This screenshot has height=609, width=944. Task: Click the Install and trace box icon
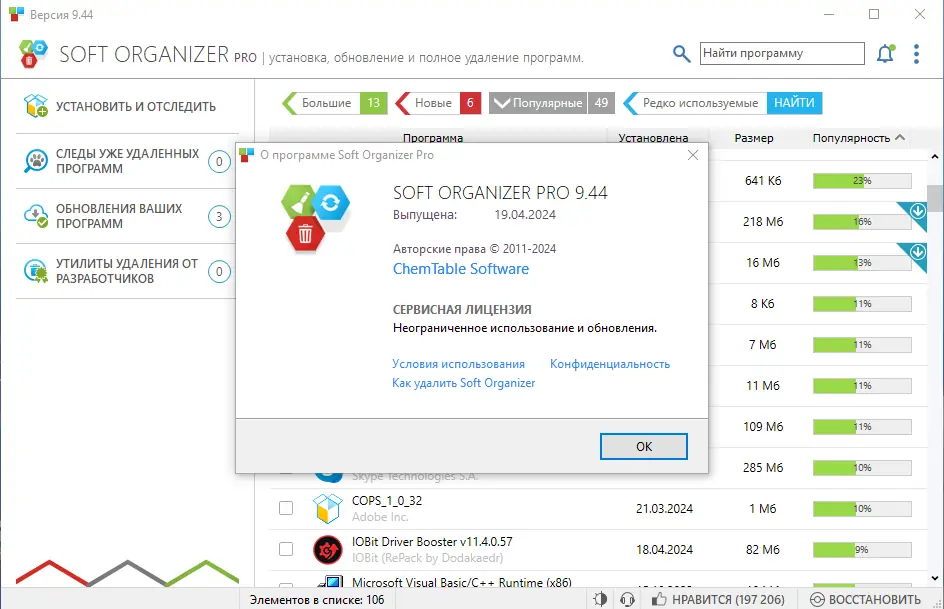click(x=36, y=105)
